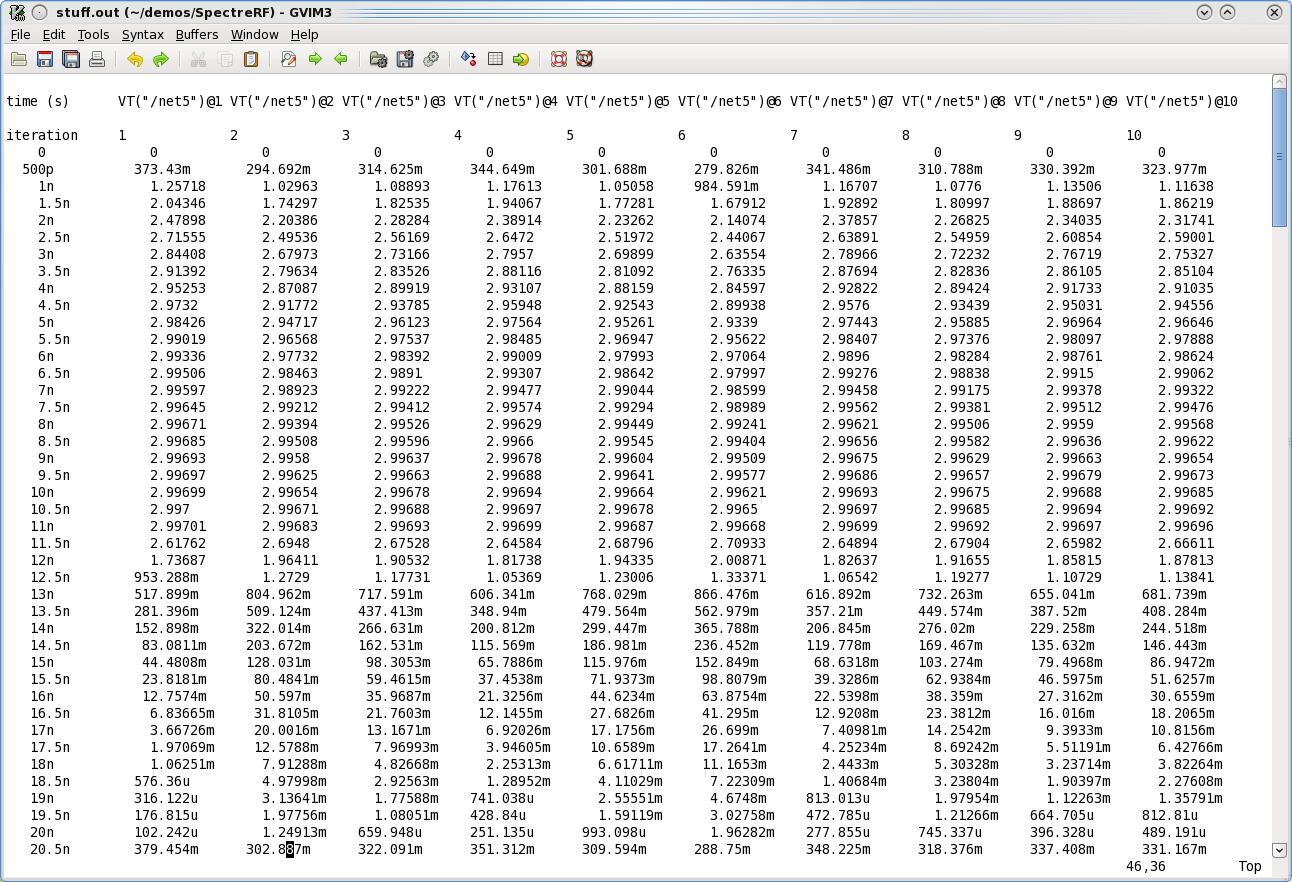Click the vertical scrollbar thumb
This screenshot has height=882, width=1292.
1279,158
